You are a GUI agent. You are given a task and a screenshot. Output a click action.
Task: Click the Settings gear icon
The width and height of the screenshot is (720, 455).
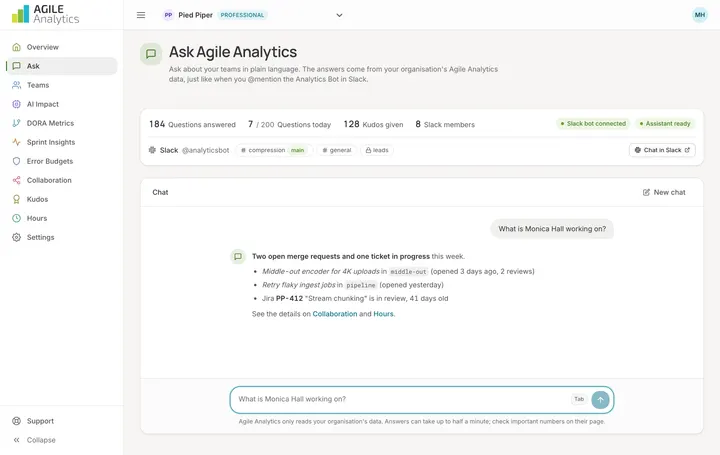pos(17,237)
